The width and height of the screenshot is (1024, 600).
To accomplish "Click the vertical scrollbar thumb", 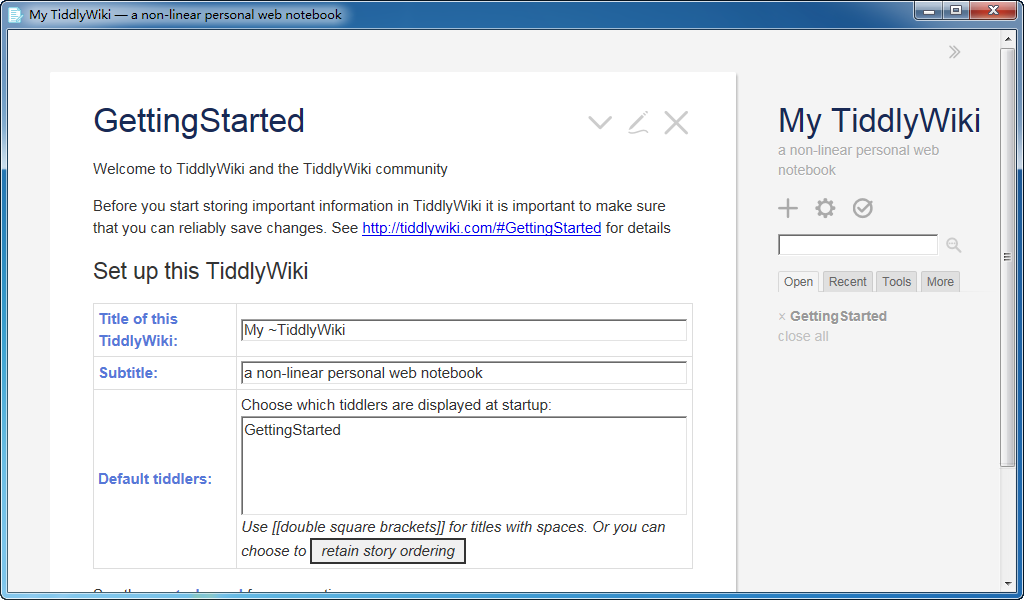I will click(x=1007, y=257).
